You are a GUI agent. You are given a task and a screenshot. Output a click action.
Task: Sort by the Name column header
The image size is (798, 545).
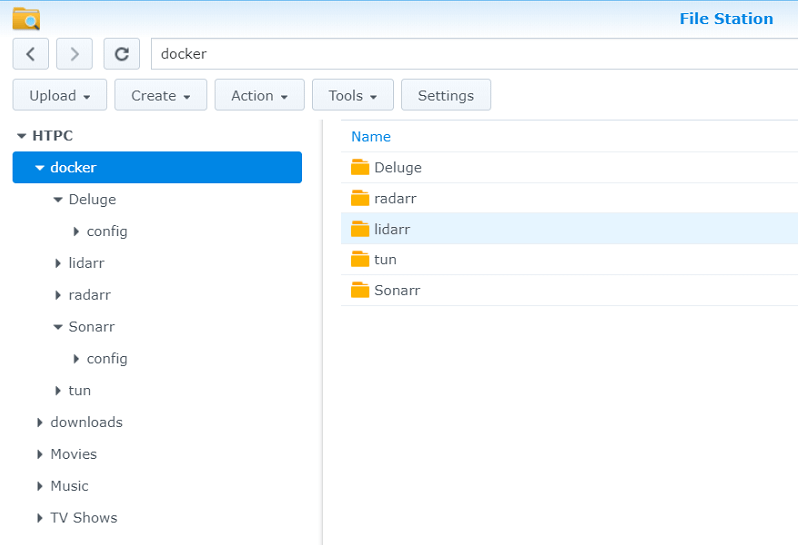(x=371, y=136)
